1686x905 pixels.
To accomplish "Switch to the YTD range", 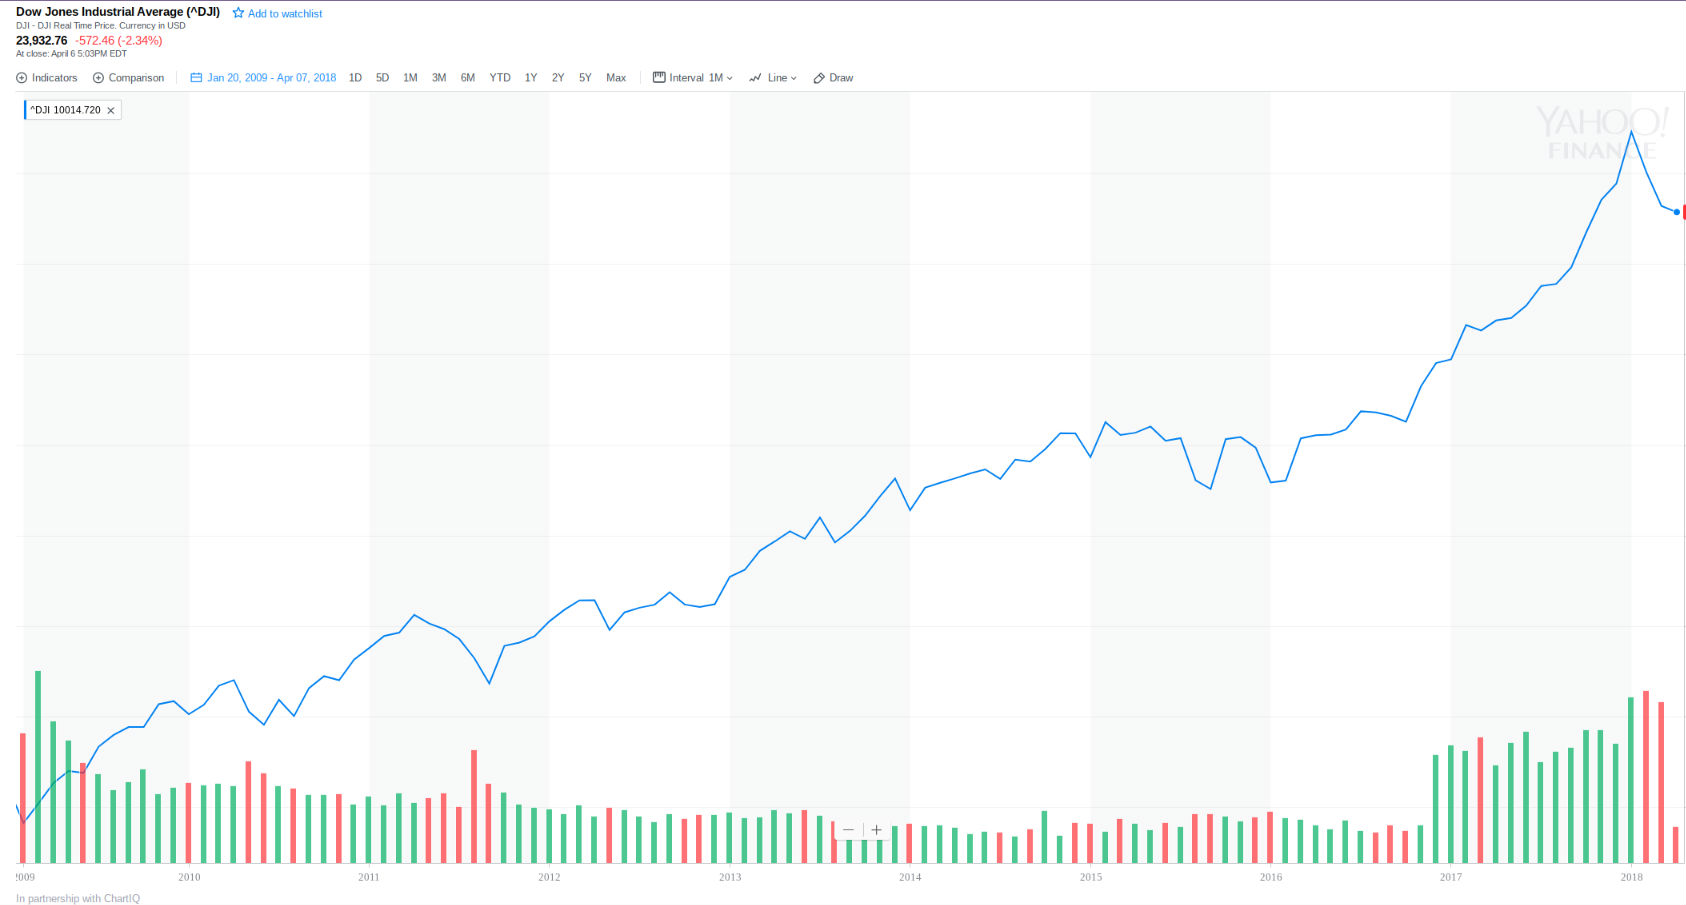I will tap(500, 78).
